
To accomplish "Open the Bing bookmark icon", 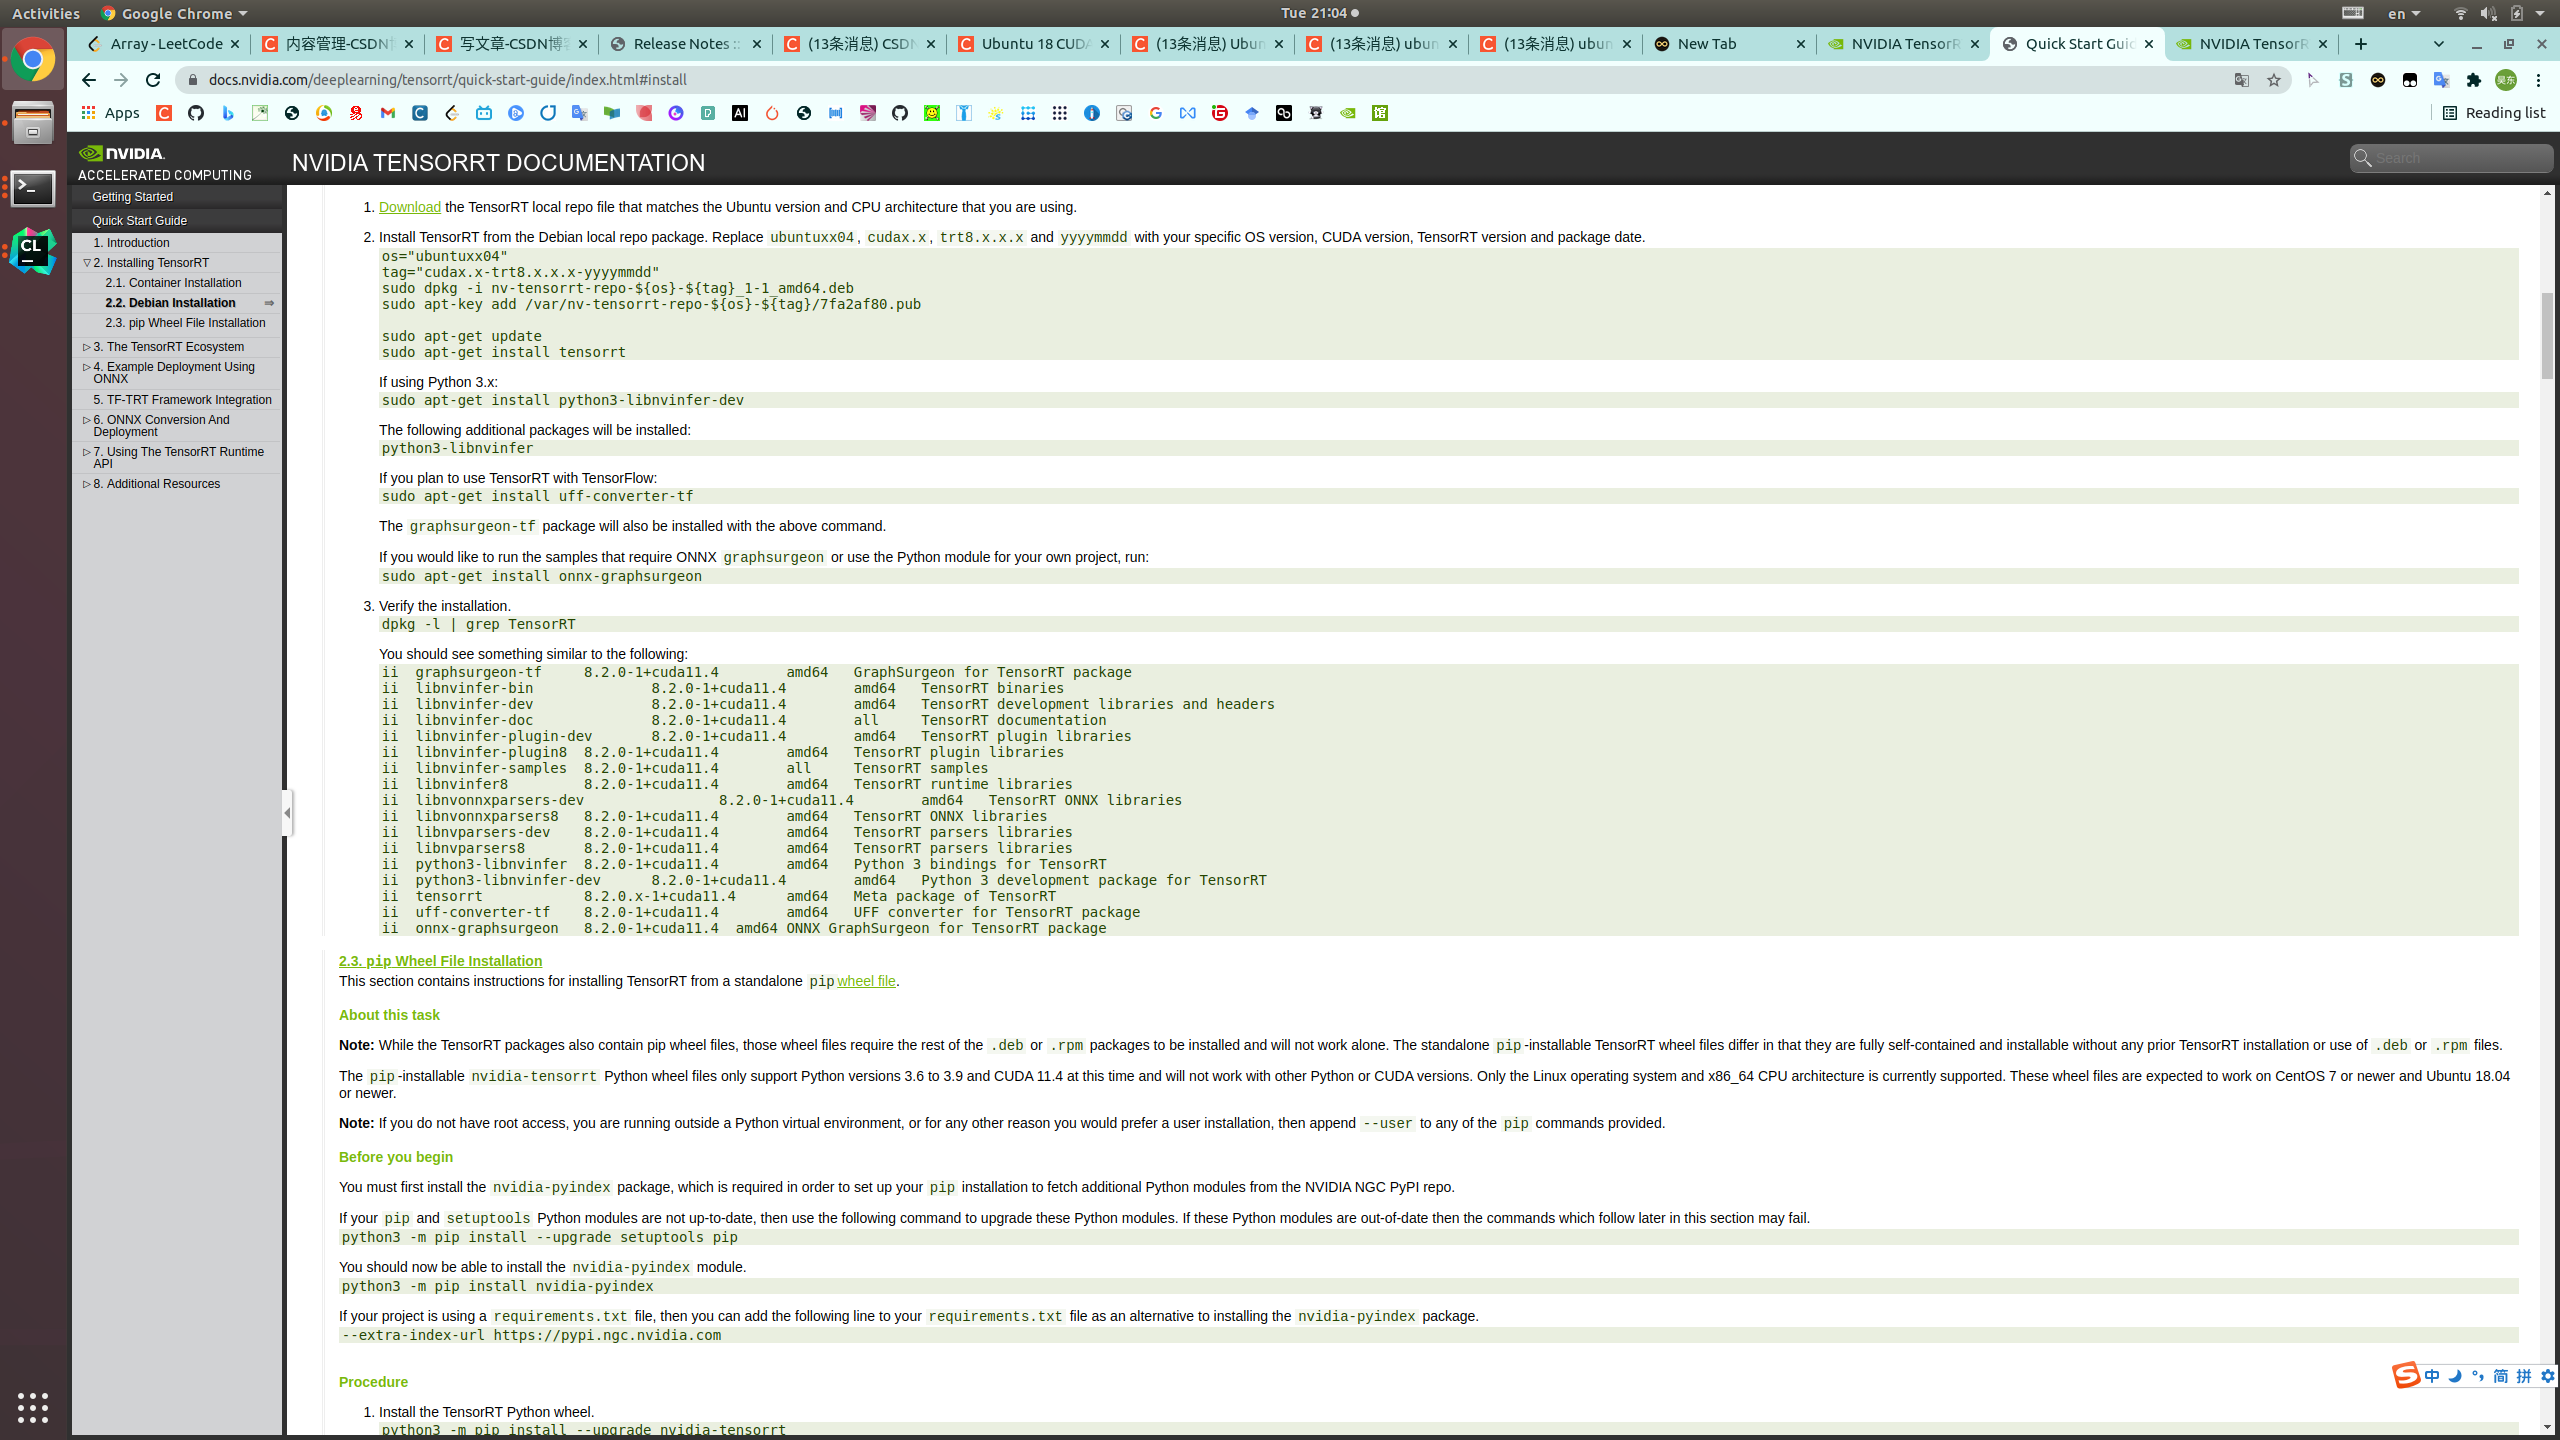I will pos(228,113).
